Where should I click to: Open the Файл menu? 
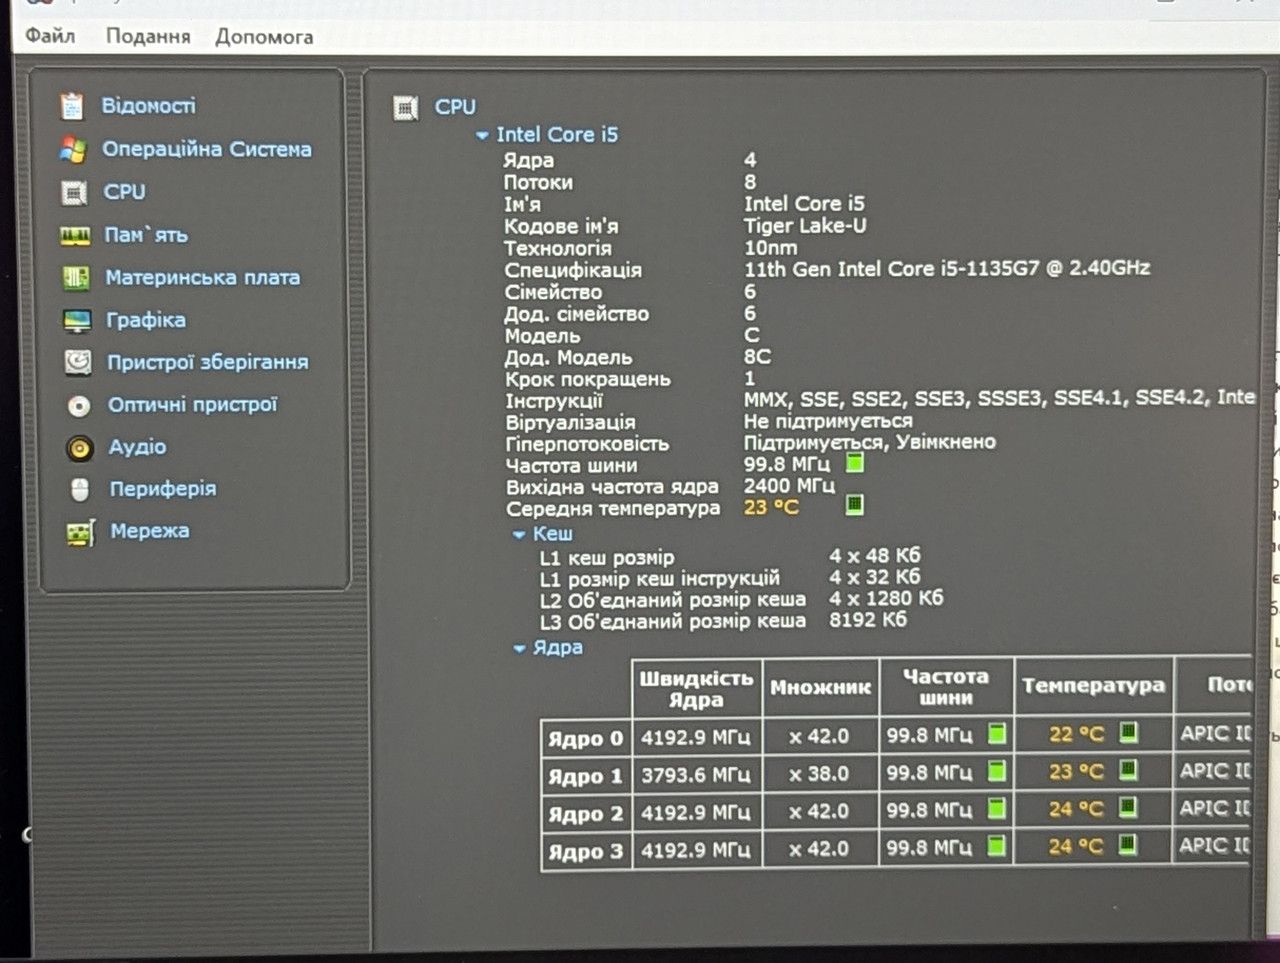click(50, 35)
